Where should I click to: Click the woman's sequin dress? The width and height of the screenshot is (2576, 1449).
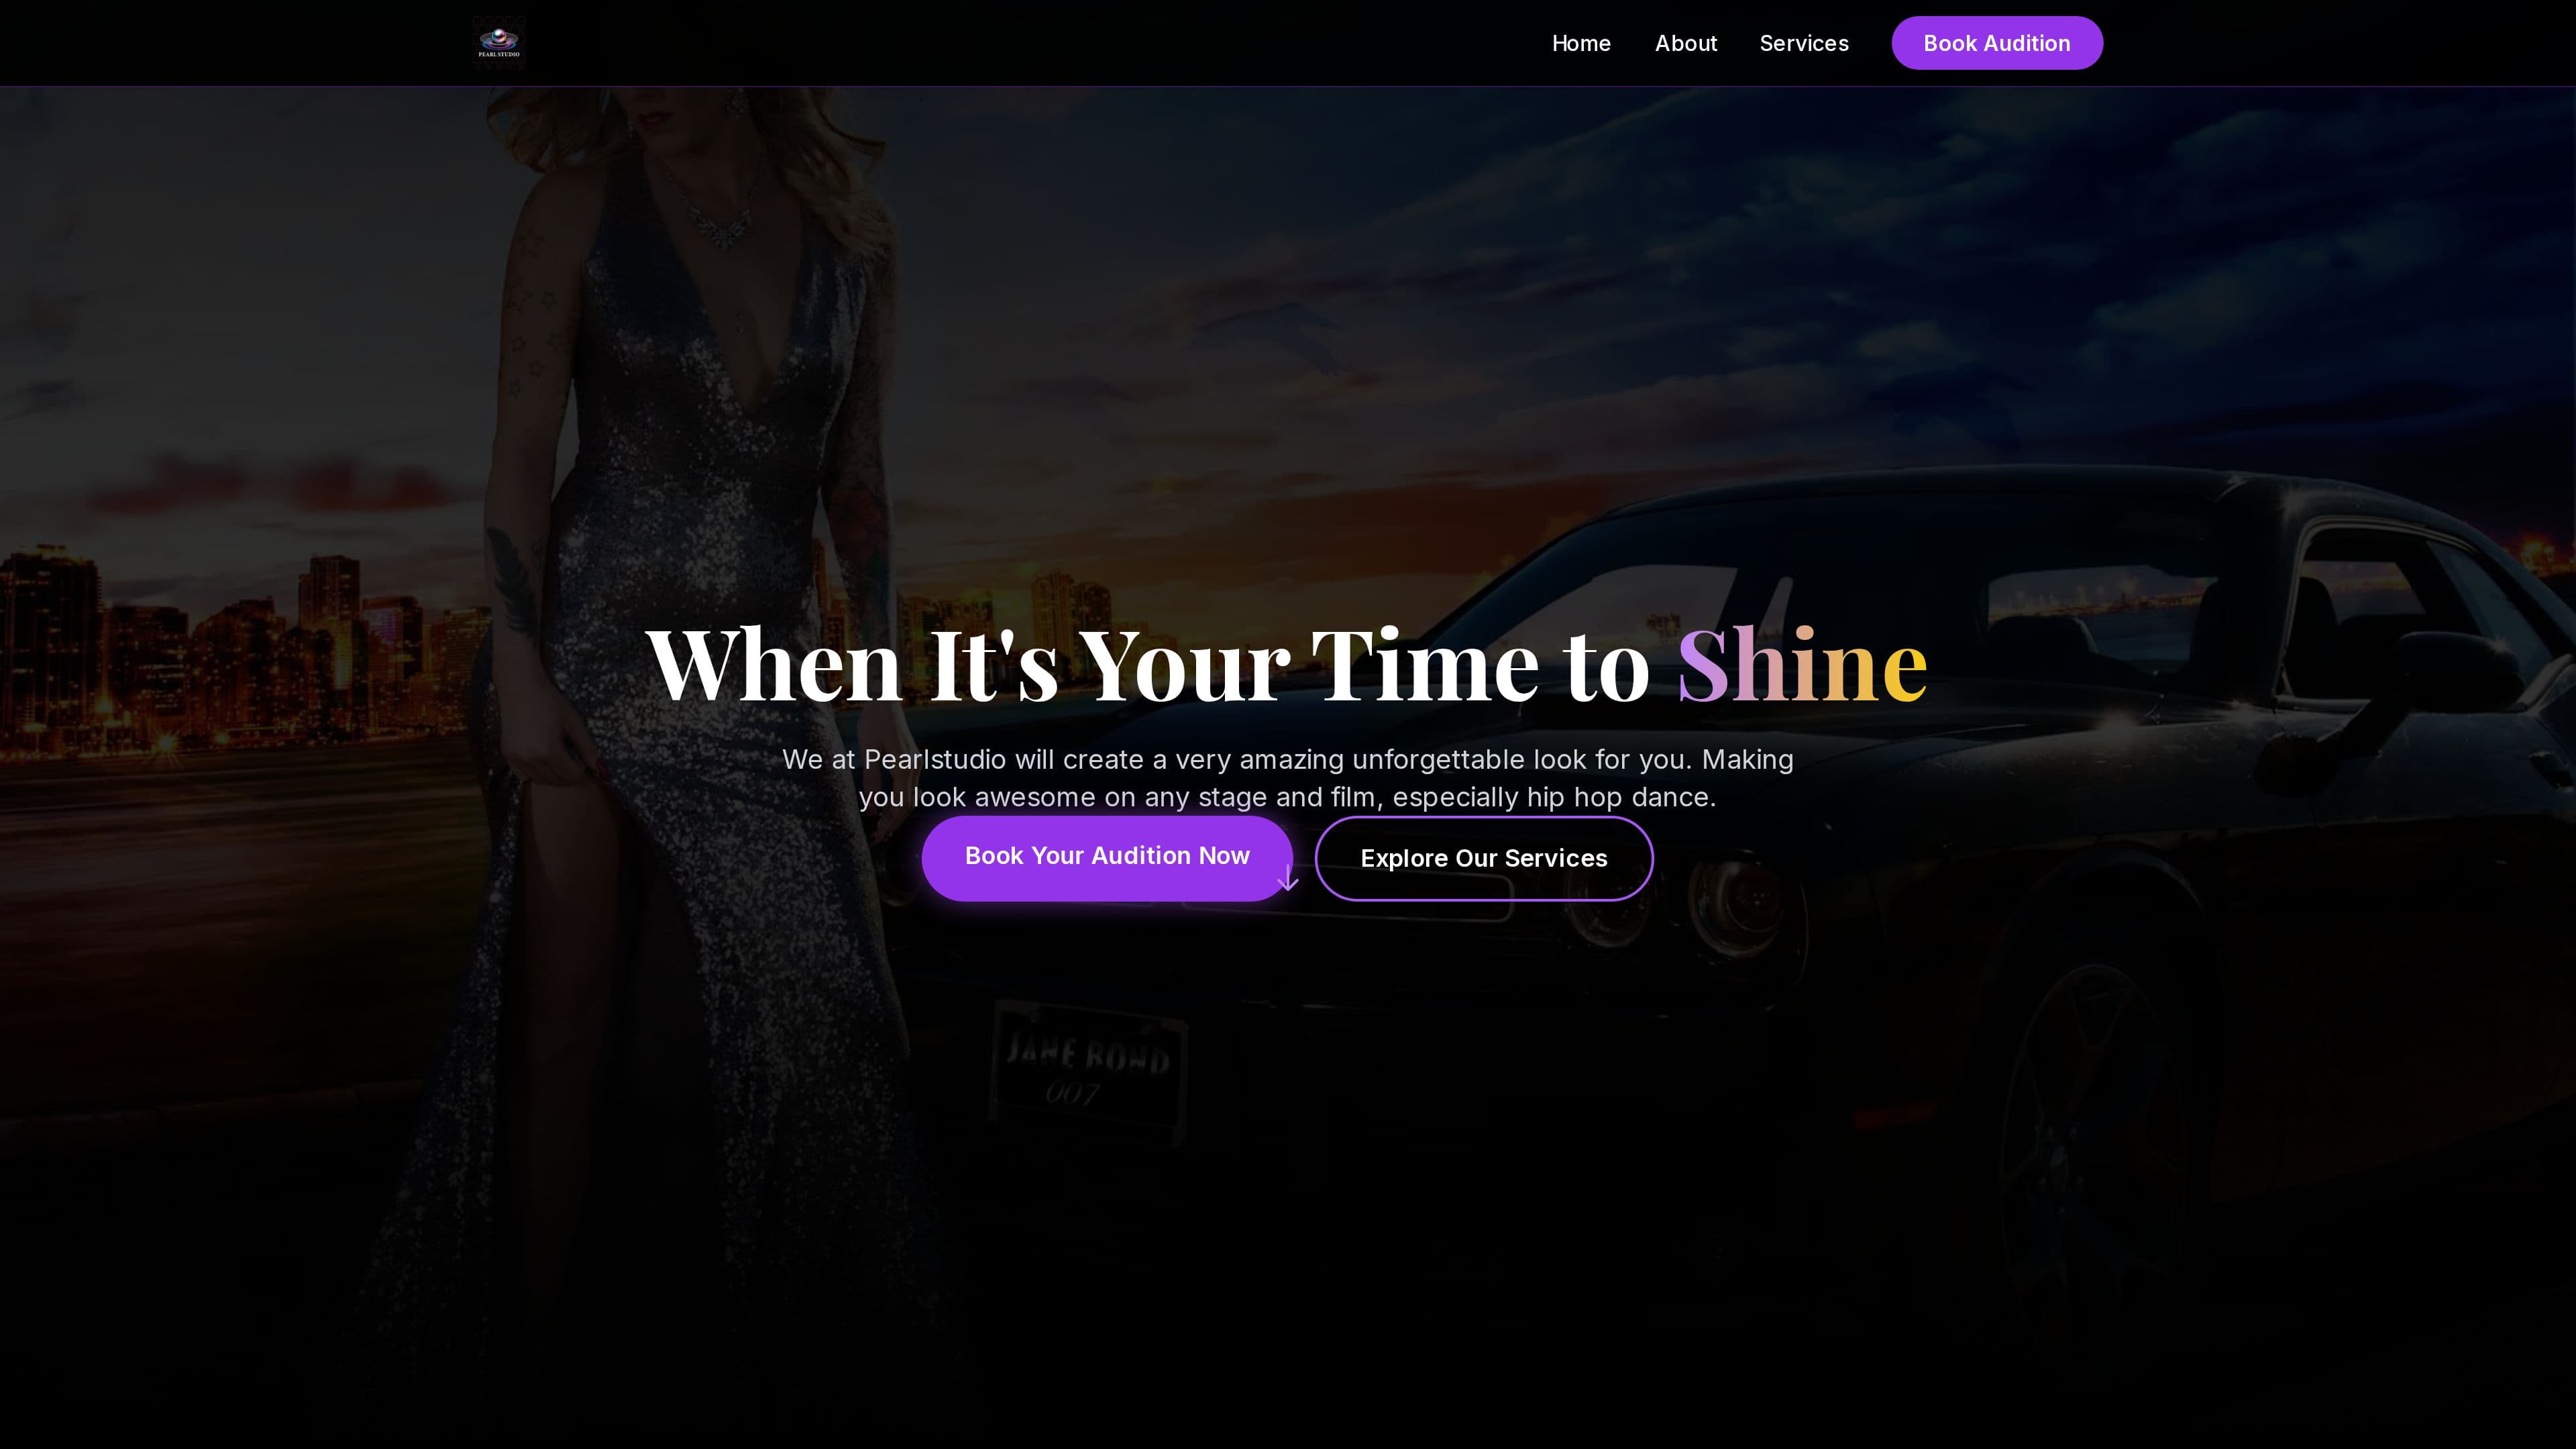pyautogui.click(x=700, y=700)
